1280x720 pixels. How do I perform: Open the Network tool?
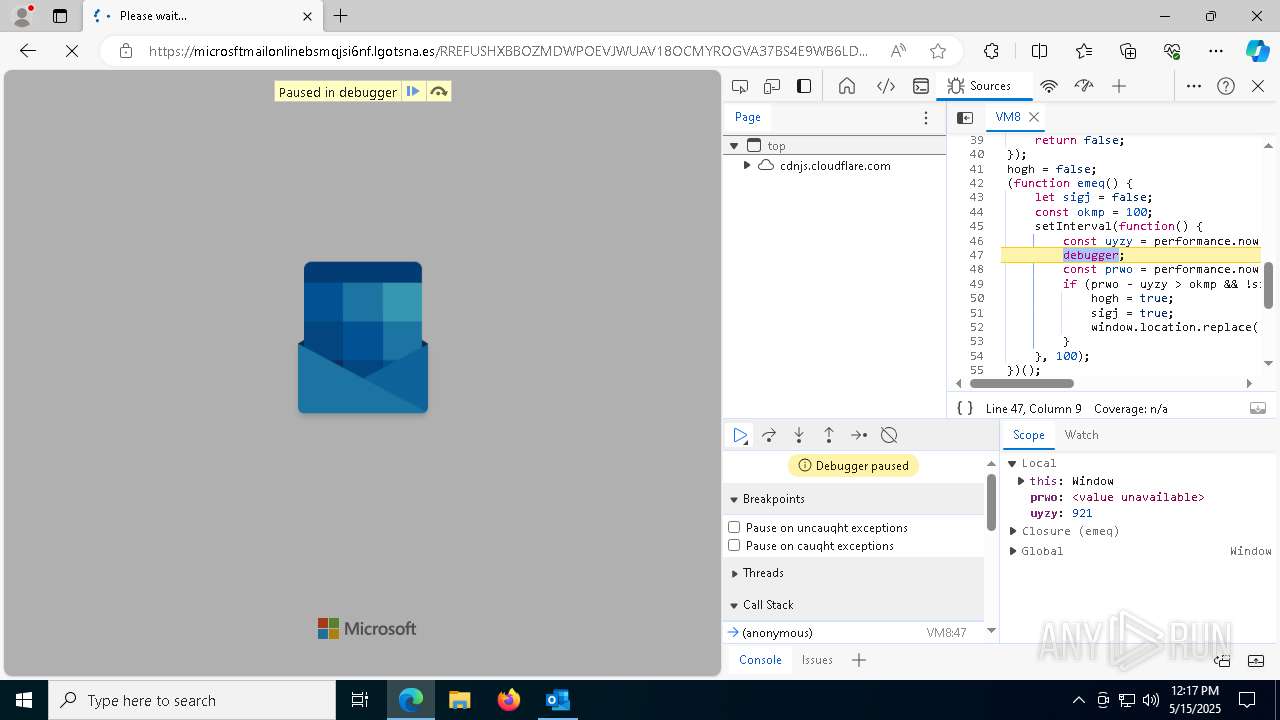(x=1048, y=86)
